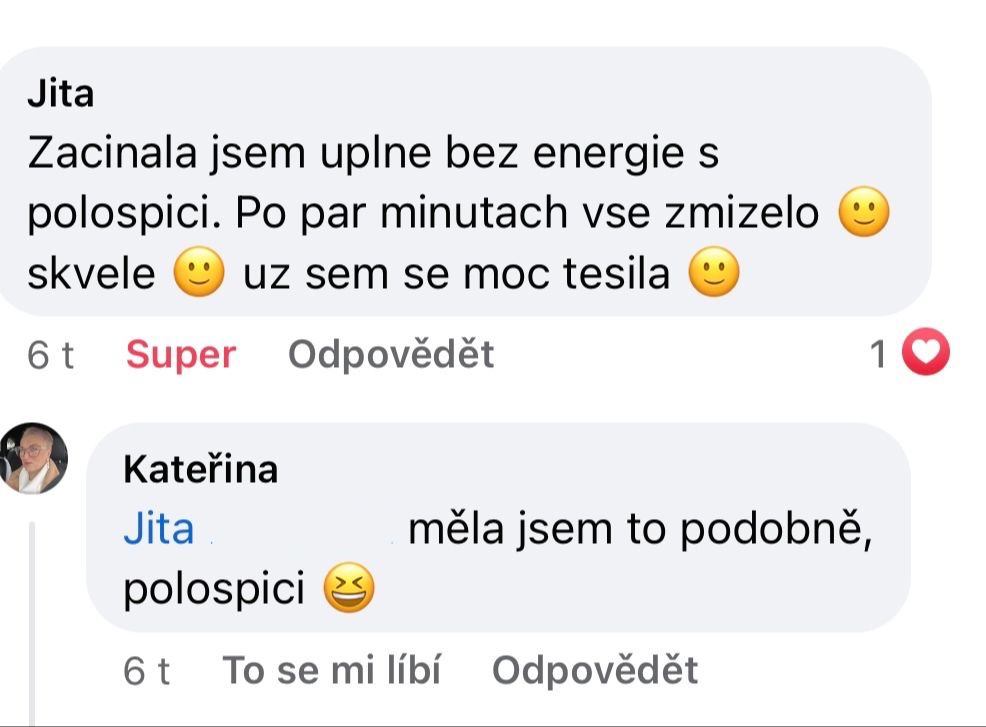986x727 pixels.
Task: Click the "Super" reaction label under Jita's comment
Action: click(181, 354)
